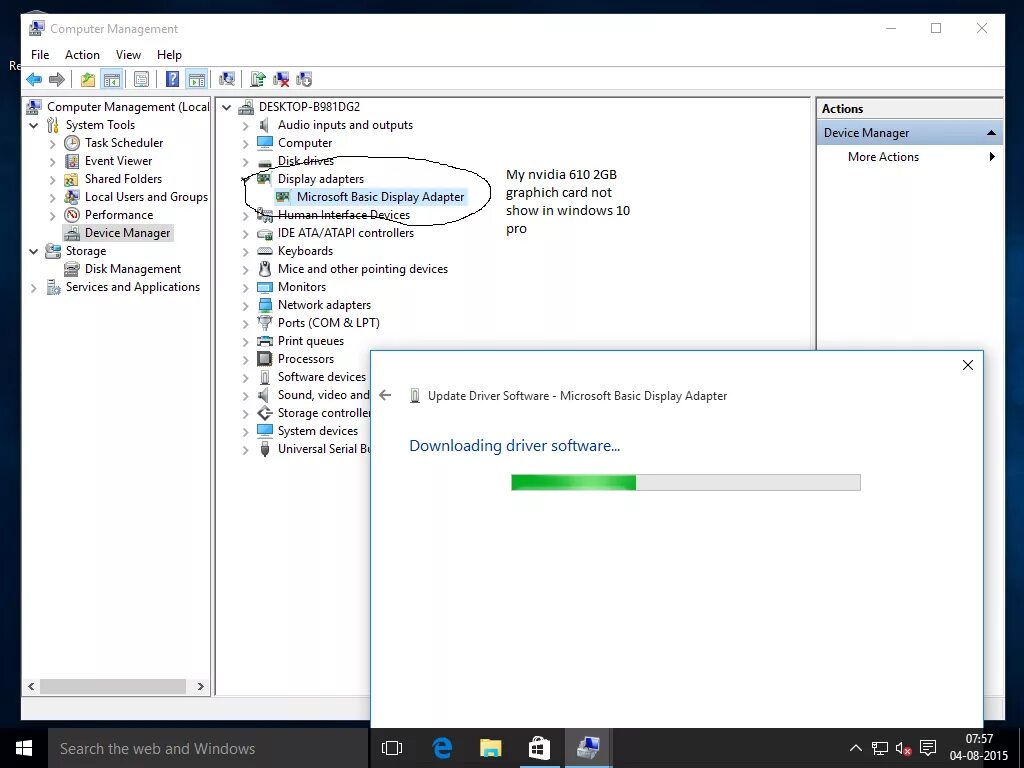Collapse Device Manager actions section arrow
Image resolution: width=1024 pixels, height=768 pixels.
pyautogui.click(x=991, y=133)
